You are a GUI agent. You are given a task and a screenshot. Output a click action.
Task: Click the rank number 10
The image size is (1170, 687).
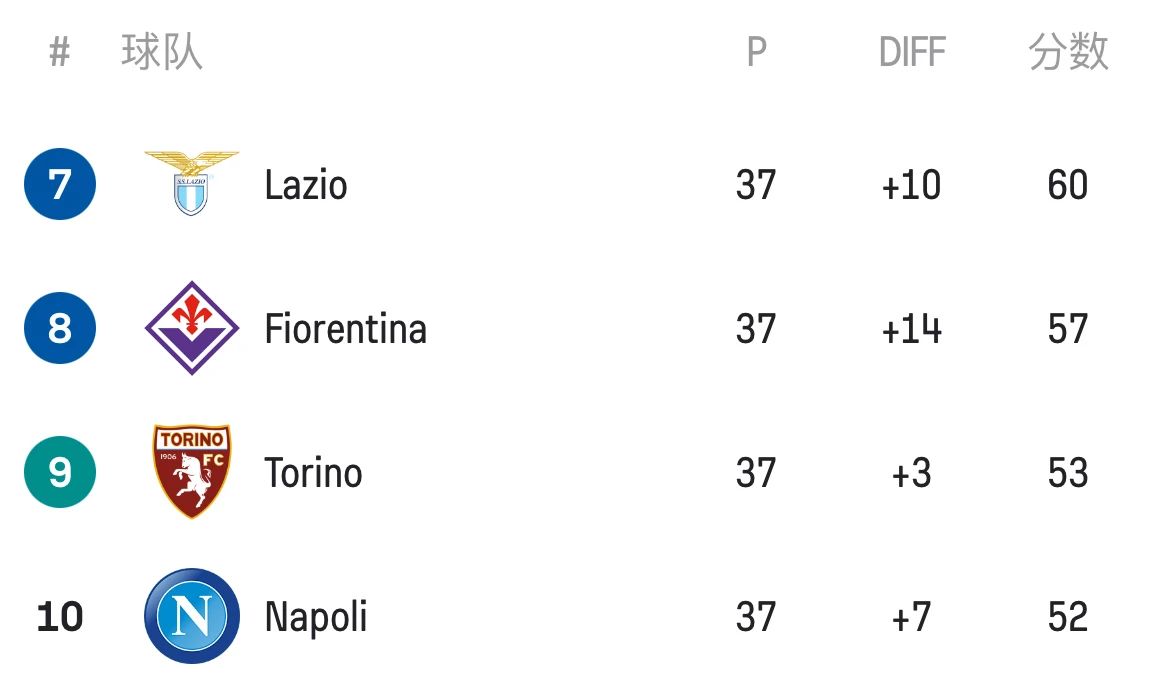coord(60,617)
